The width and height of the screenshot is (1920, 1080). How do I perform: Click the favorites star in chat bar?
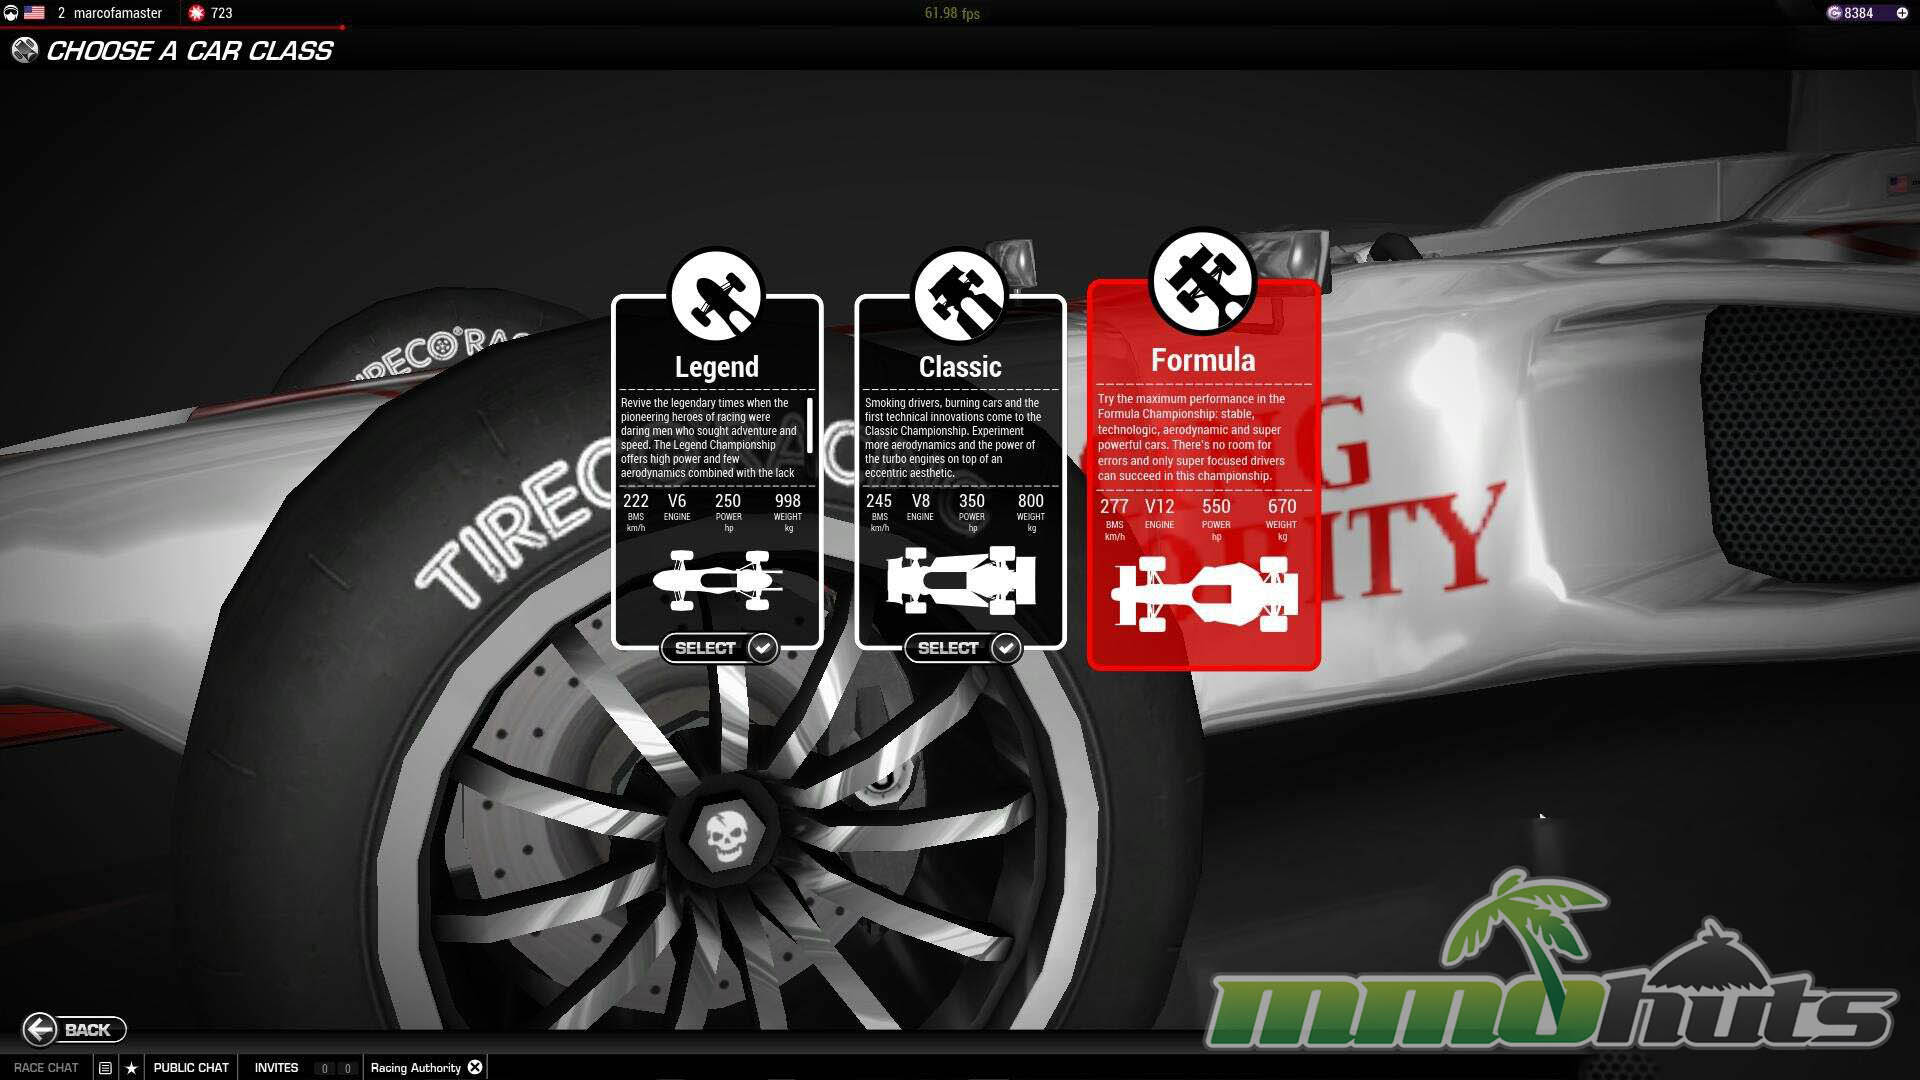(x=131, y=1068)
